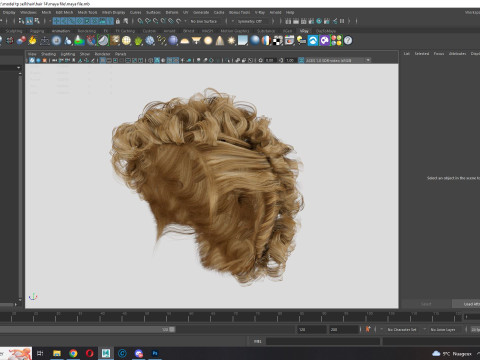Open the Deform menu
The width and height of the screenshot is (480, 360).
pyautogui.click(x=172, y=12)
